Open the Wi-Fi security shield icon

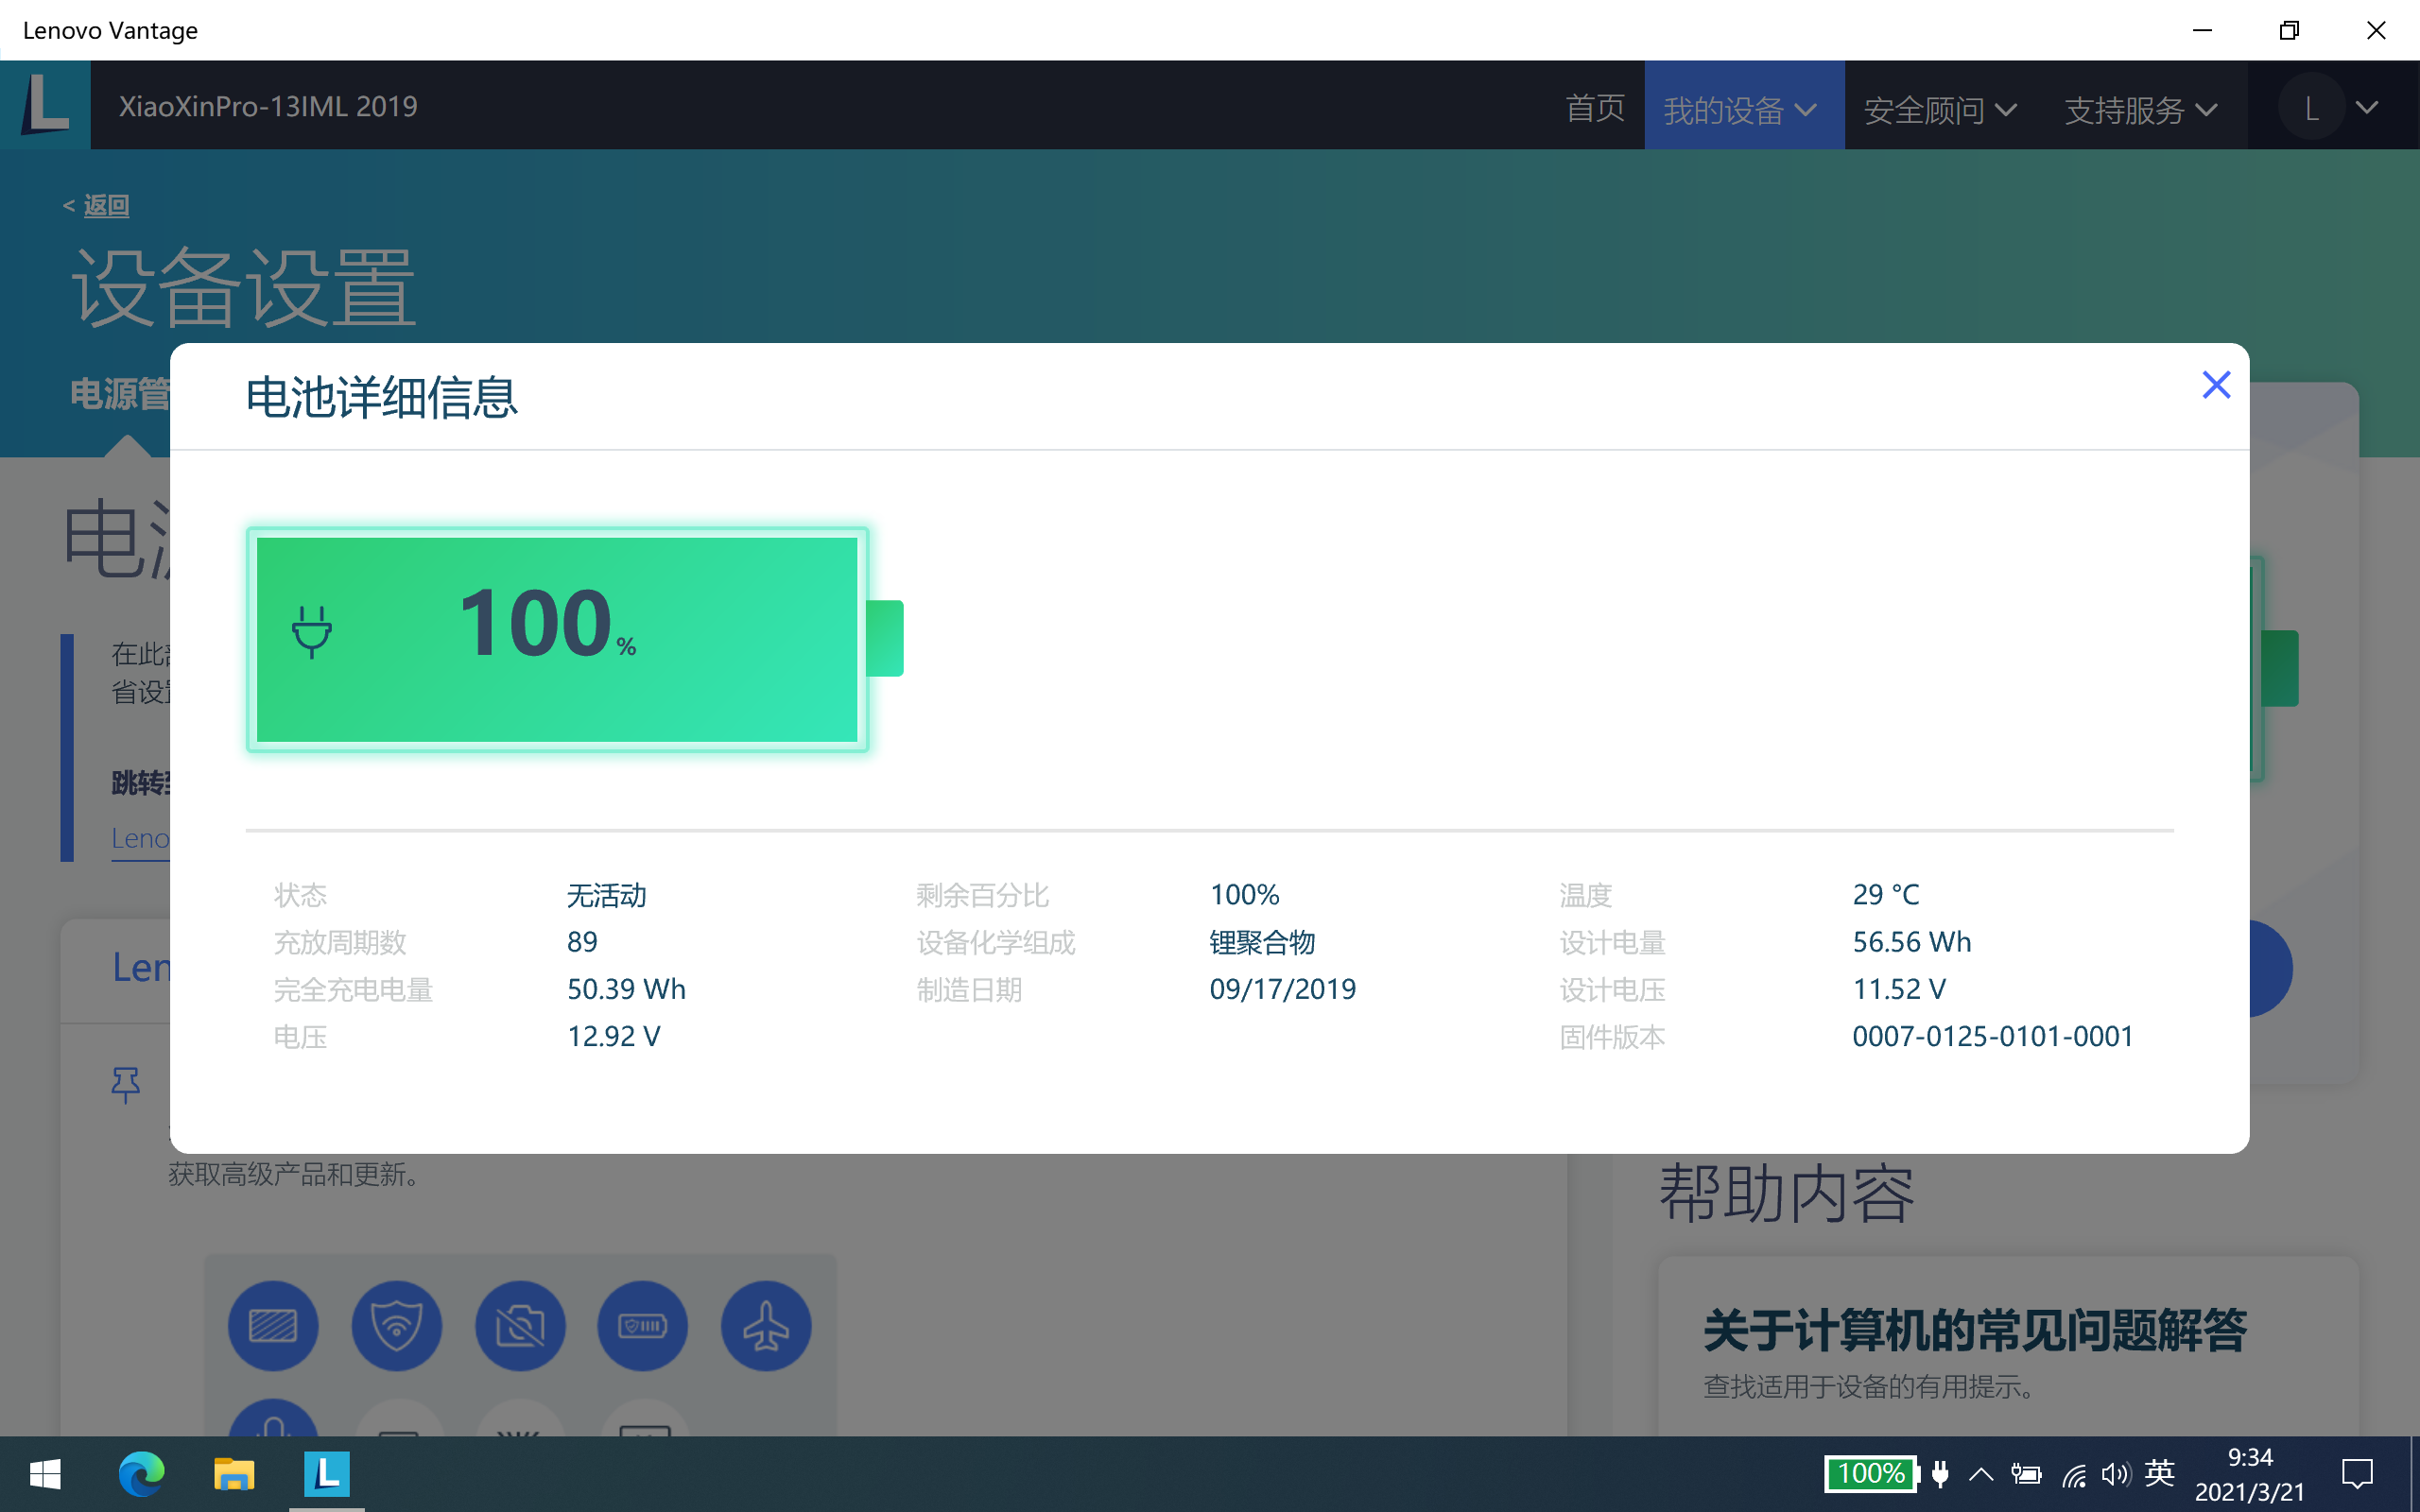point(397,1325)
